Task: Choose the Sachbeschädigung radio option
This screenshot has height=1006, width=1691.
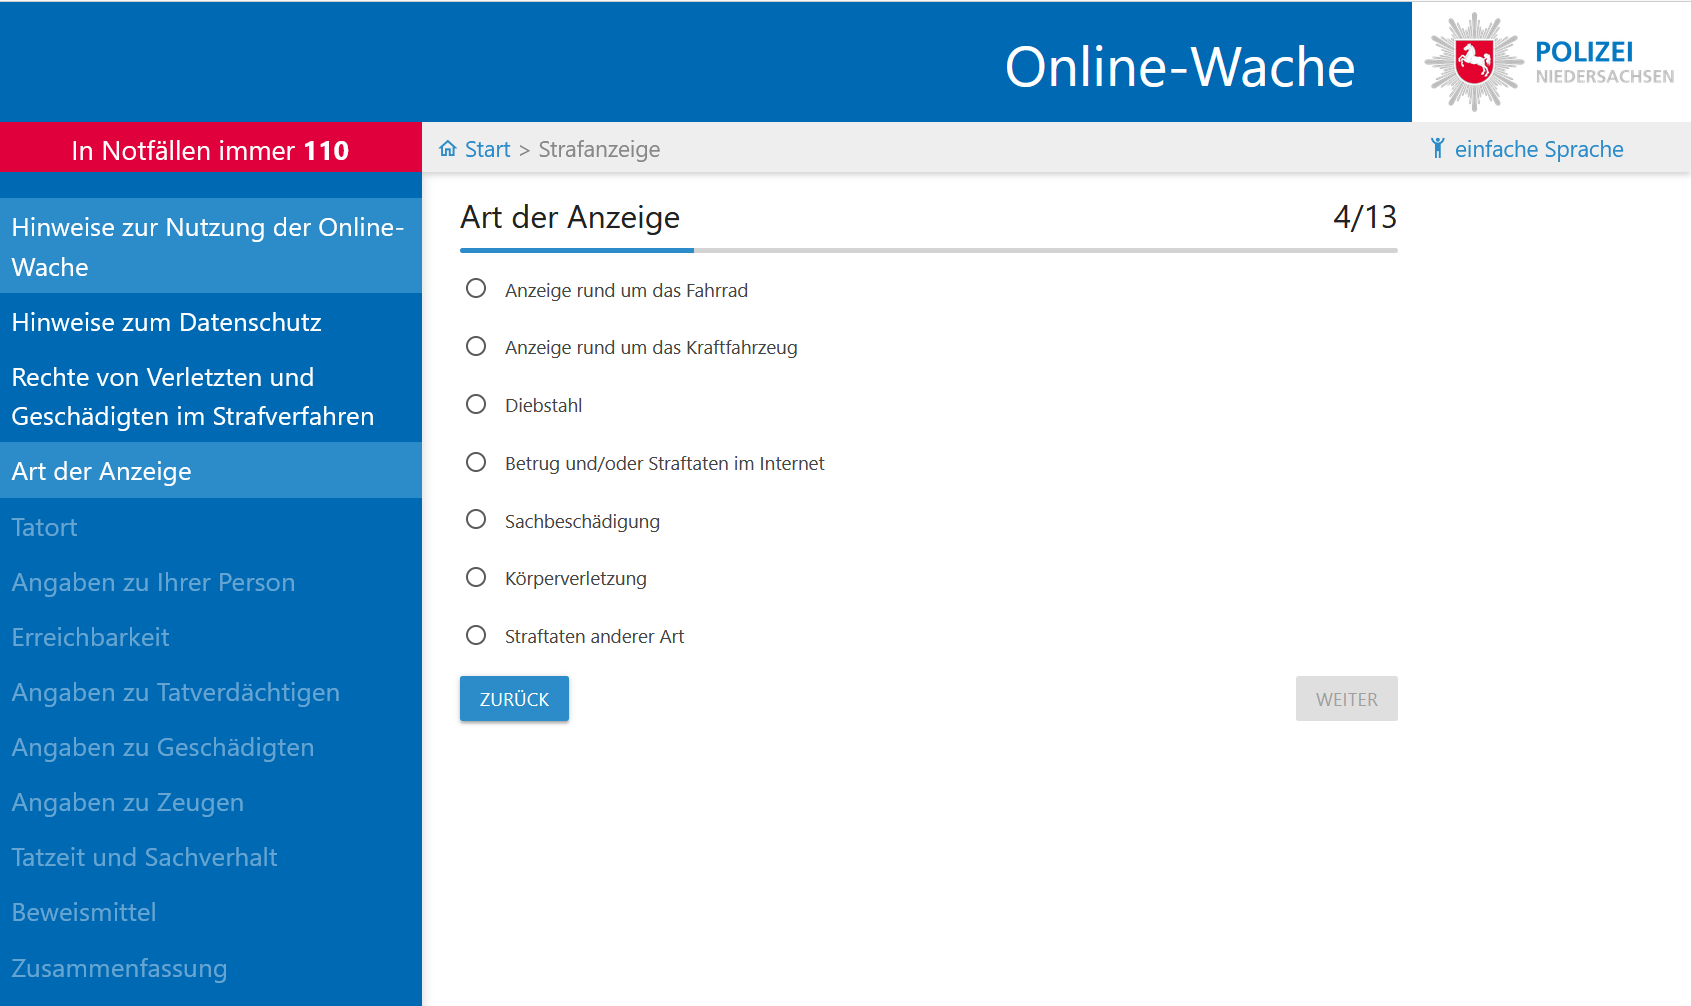Action: tap(476, 520)
